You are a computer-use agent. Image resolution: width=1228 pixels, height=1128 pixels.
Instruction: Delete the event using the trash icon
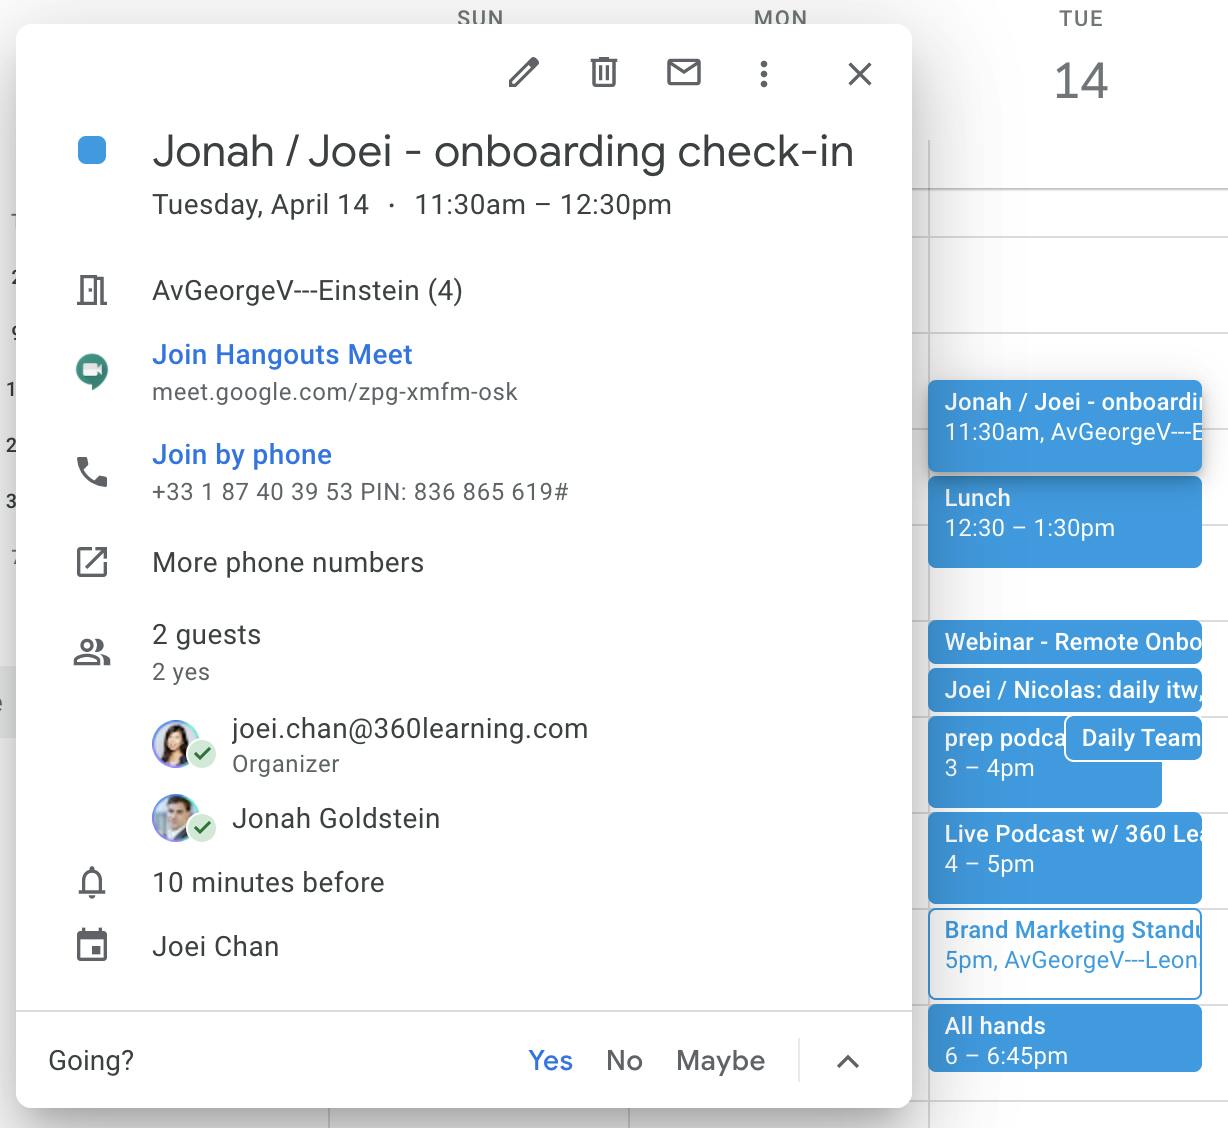point(603,72)
